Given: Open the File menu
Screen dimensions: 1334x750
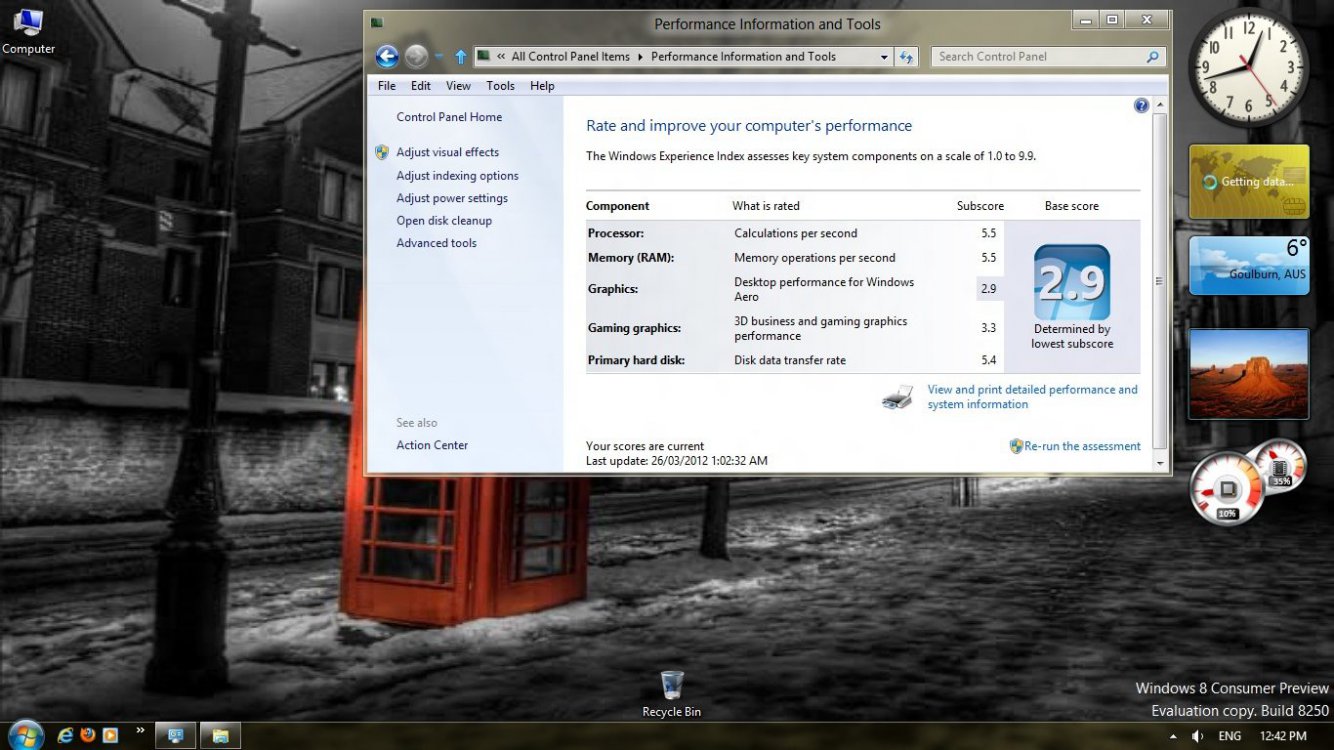Looking at the screenshot, I should (x=387, y=86).
